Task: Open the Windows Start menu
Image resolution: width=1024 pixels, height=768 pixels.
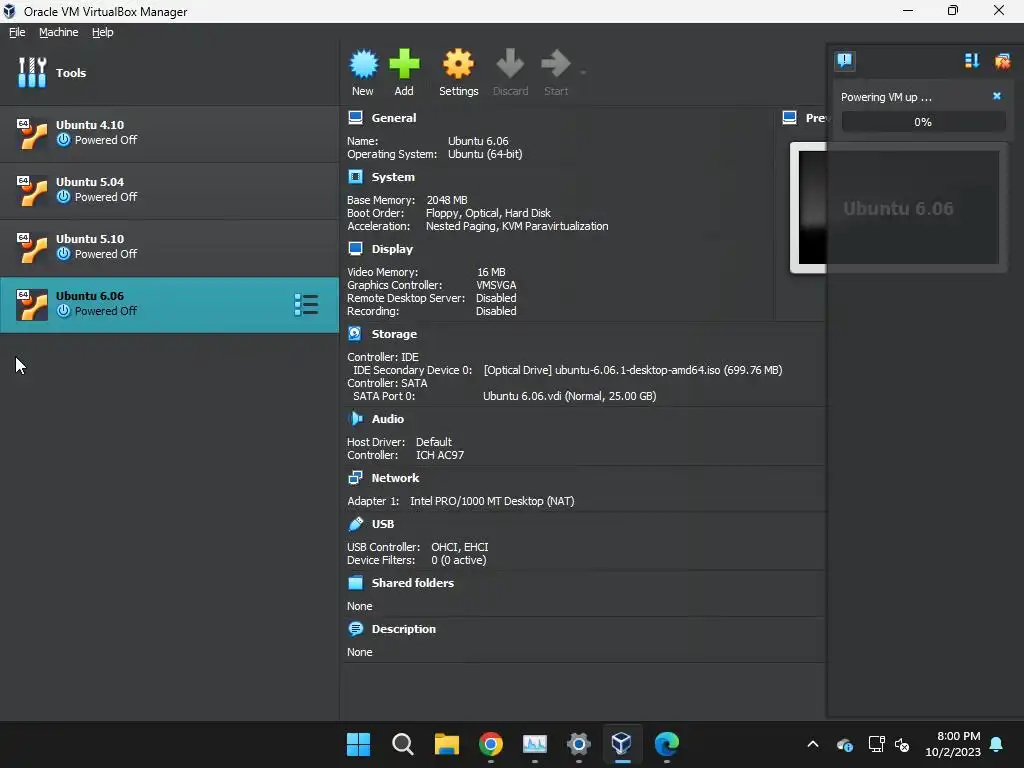Action: pyautogui.click(x=359, y=744)
